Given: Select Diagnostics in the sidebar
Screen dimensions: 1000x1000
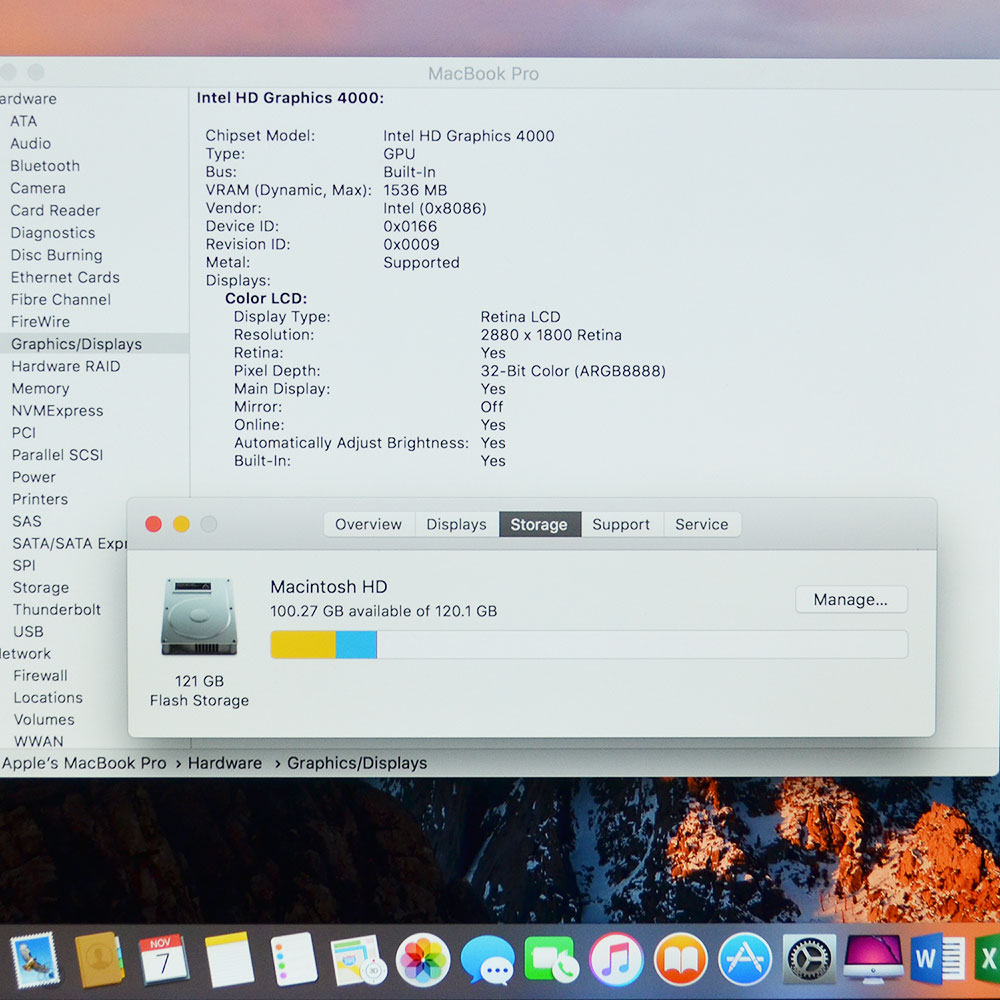Looking at the screenshot, I should [53, 233].
